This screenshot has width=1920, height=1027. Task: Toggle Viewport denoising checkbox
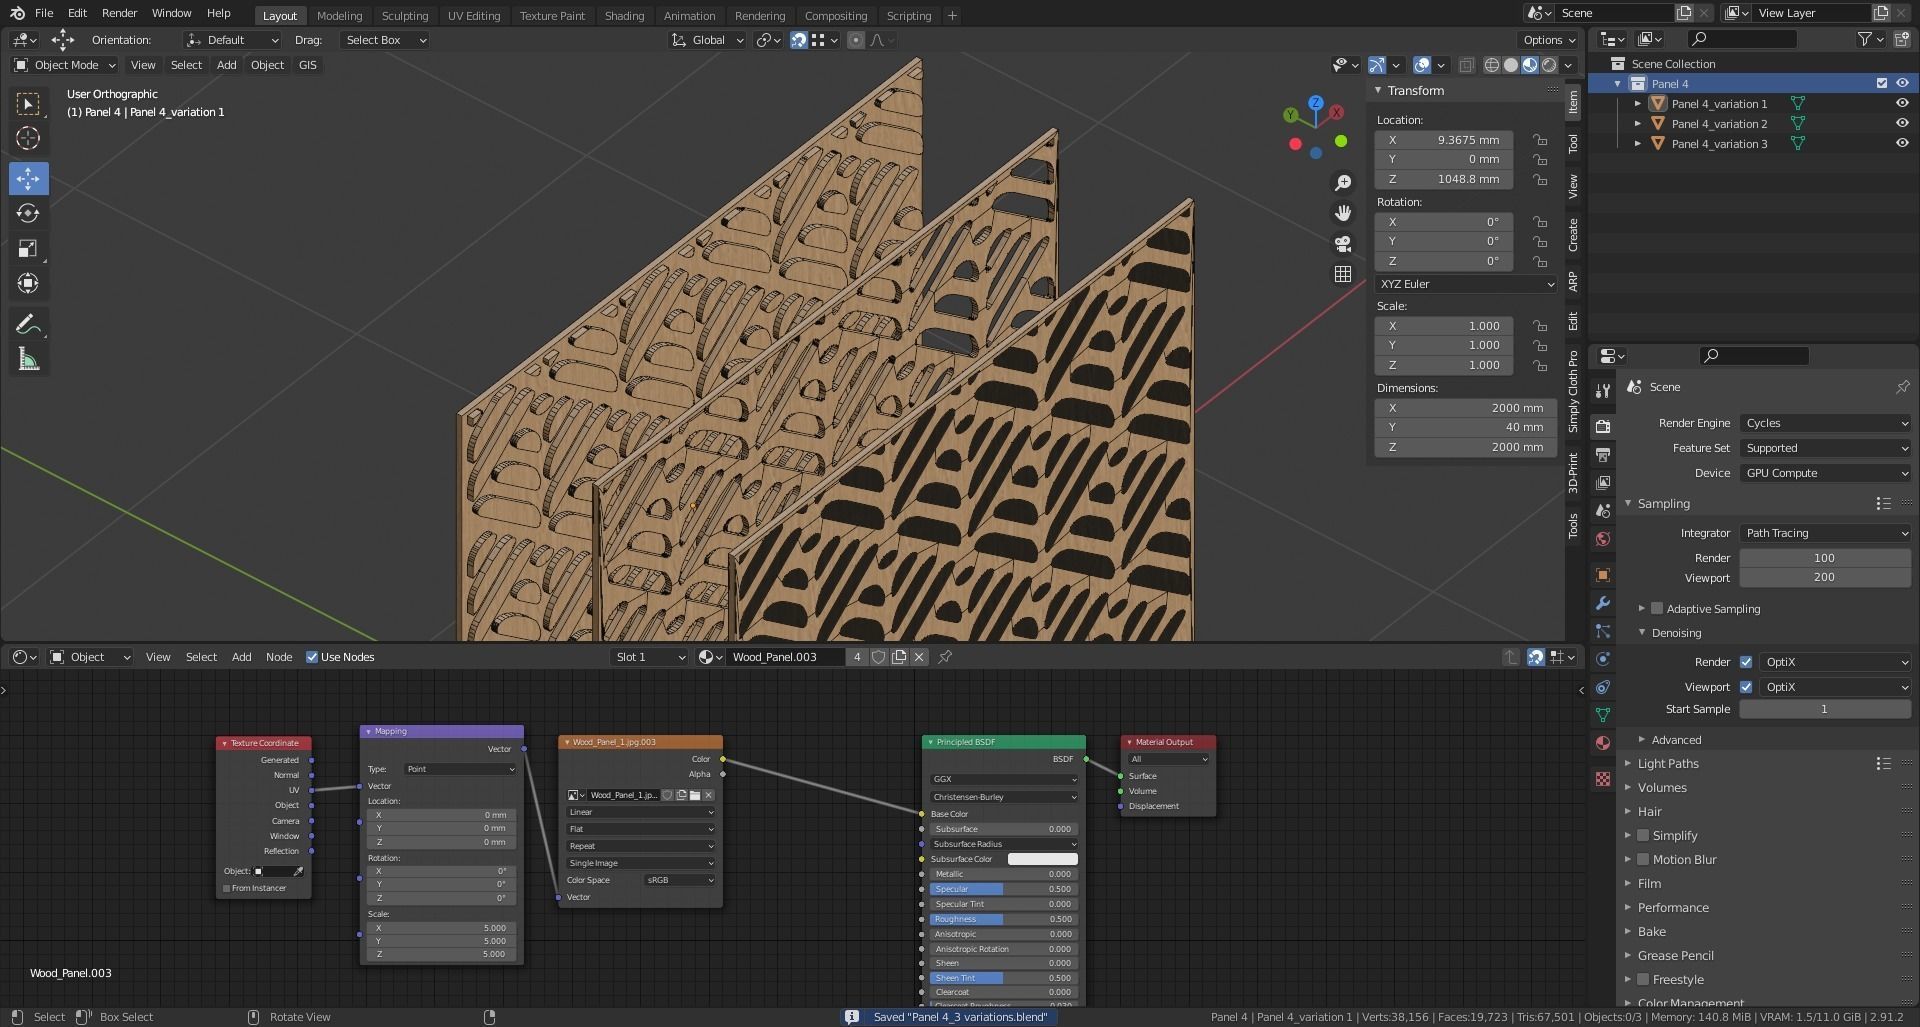1746,687
